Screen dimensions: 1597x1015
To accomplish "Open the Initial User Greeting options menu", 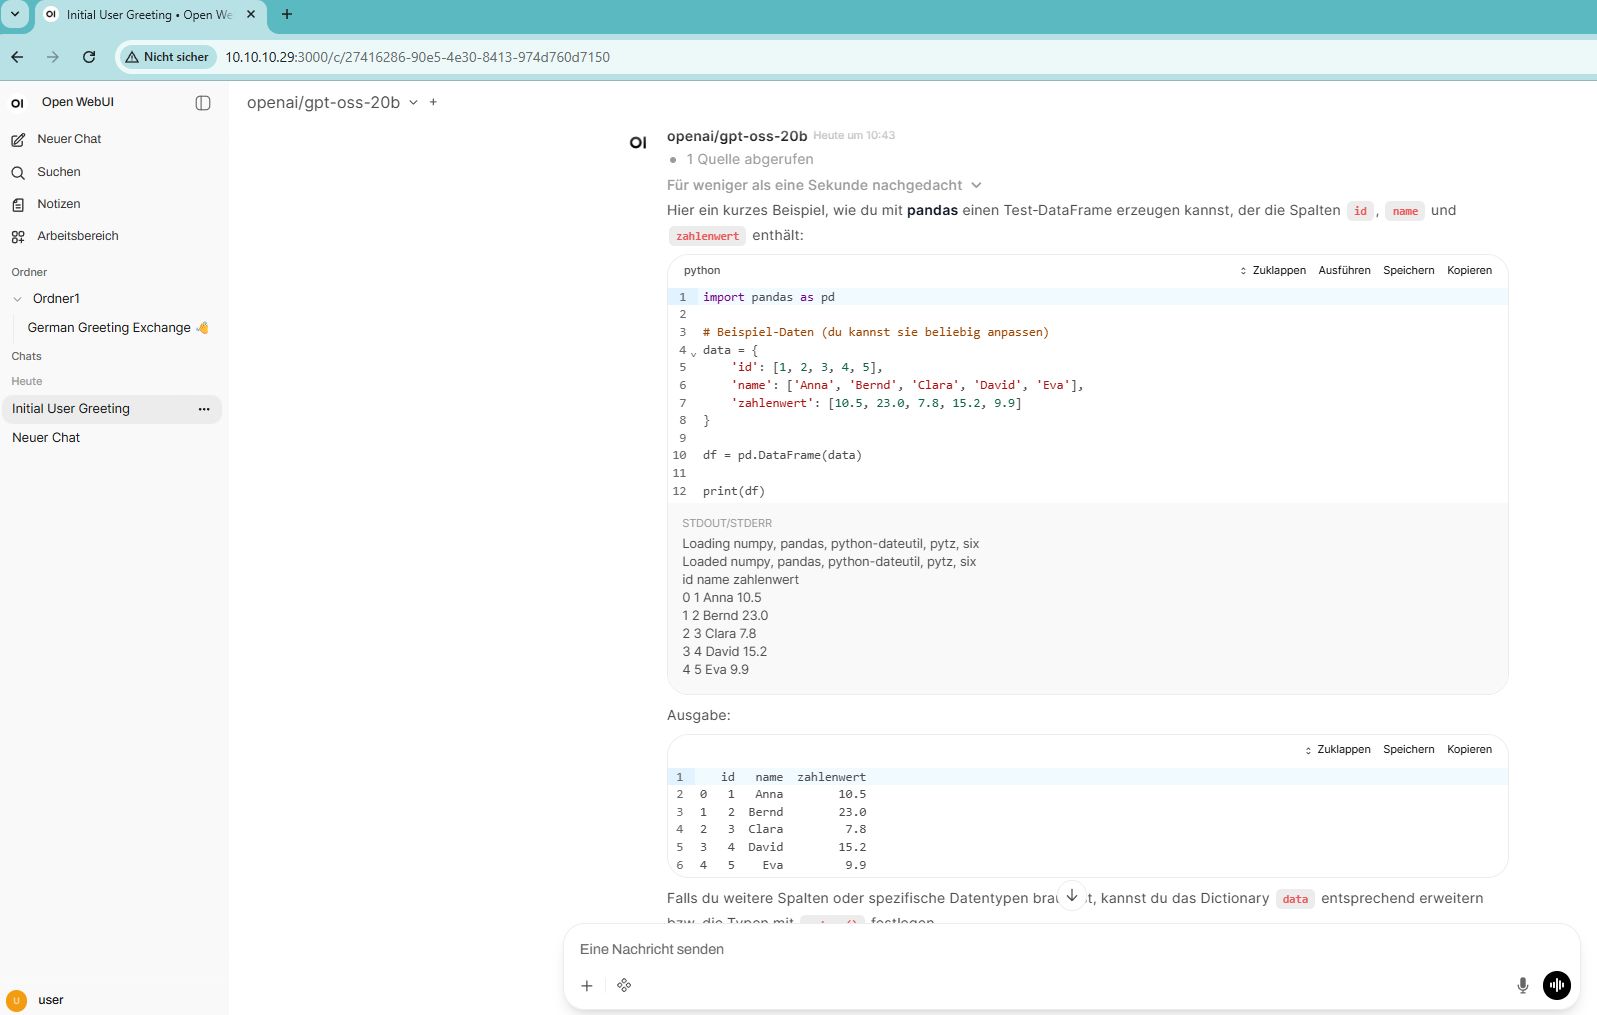I will pos(204,409).
